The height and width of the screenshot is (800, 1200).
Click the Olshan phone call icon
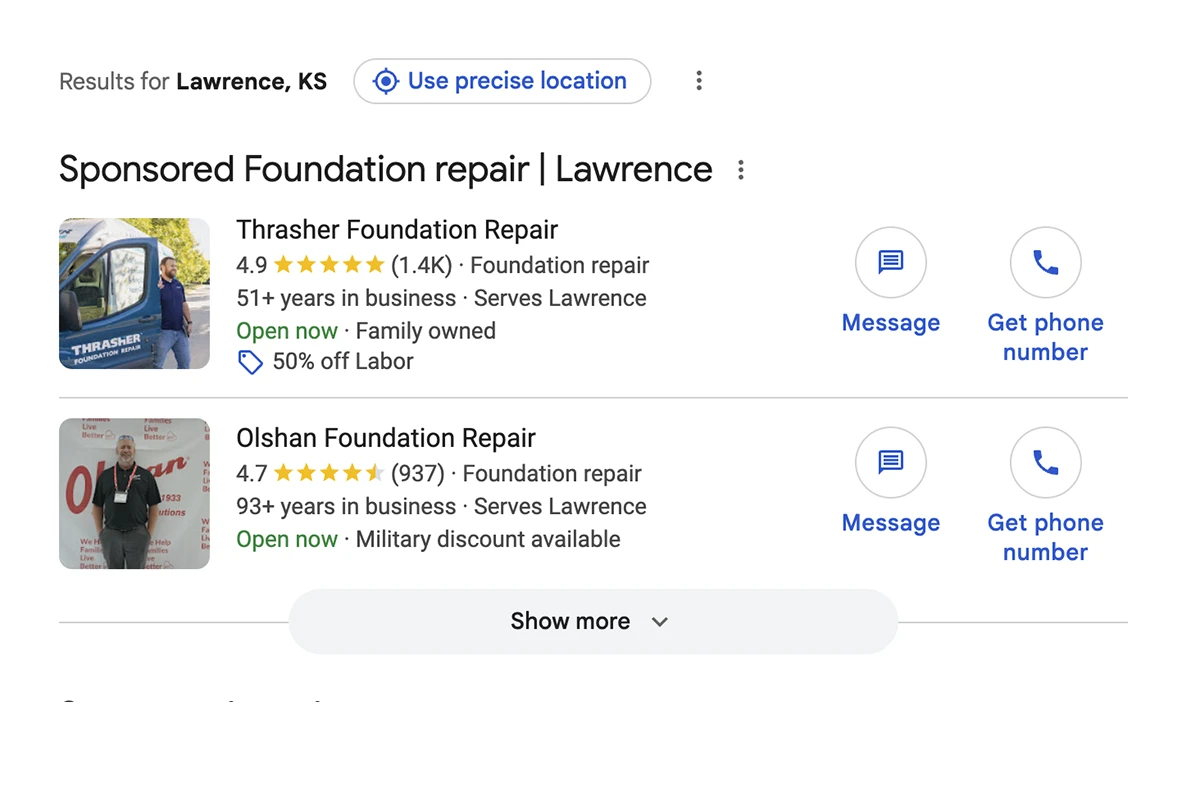click(1045, 462)
